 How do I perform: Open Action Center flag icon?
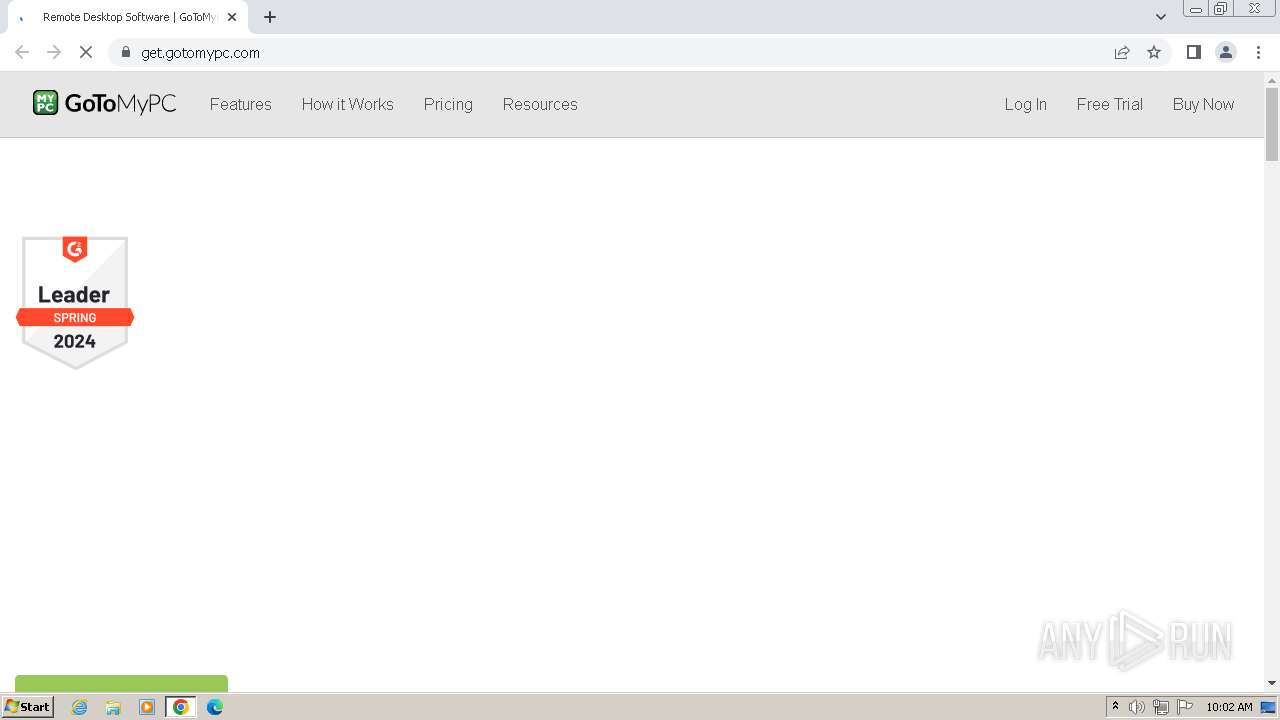[x=1185, y=707]
